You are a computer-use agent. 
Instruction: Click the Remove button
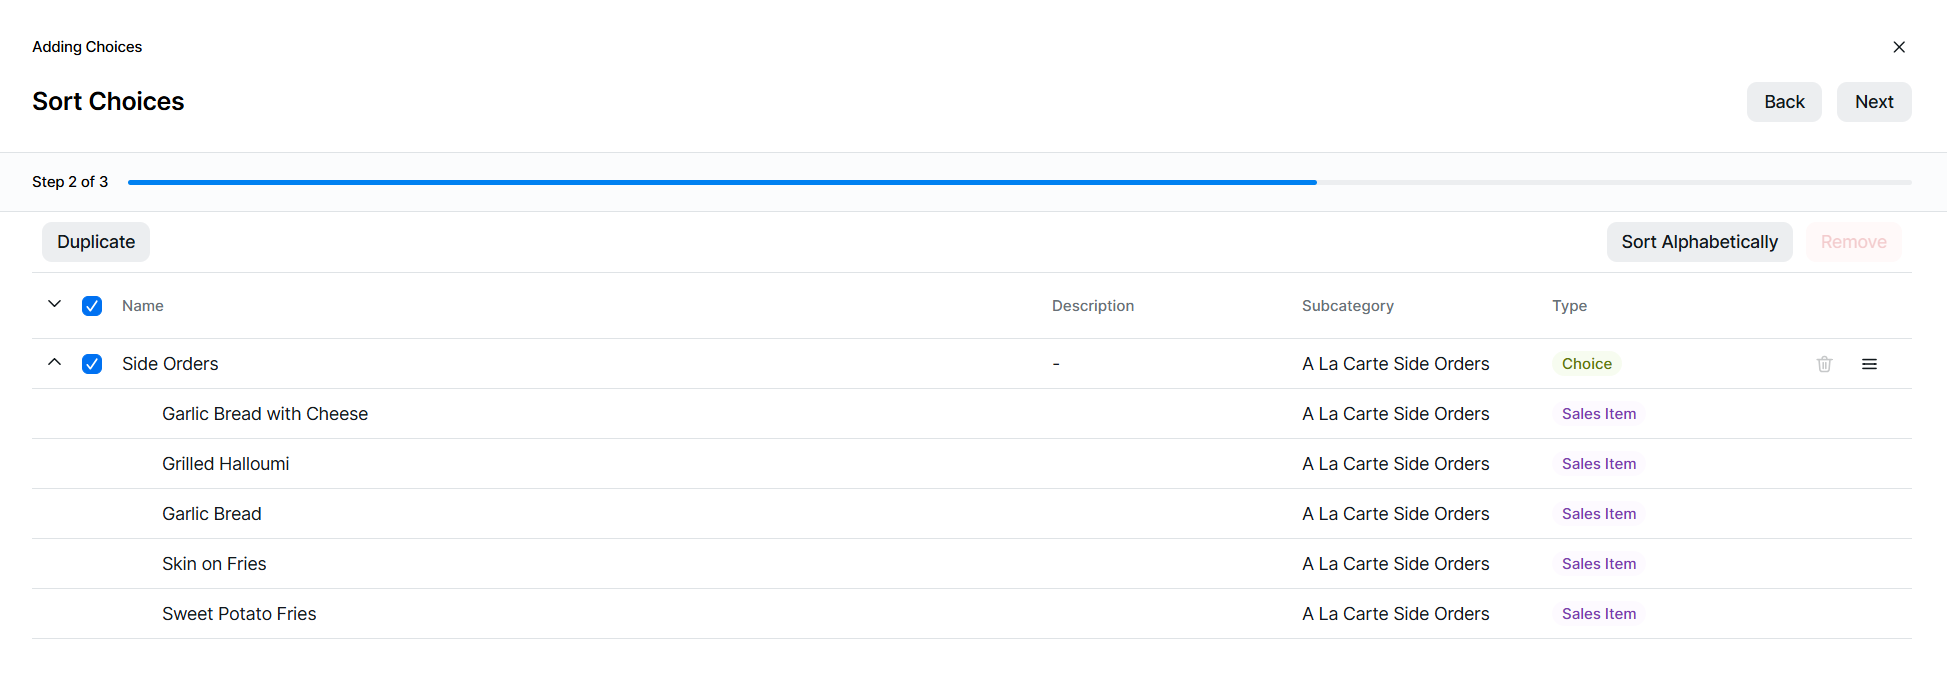pyautogui.click(x=1853, y=242)
